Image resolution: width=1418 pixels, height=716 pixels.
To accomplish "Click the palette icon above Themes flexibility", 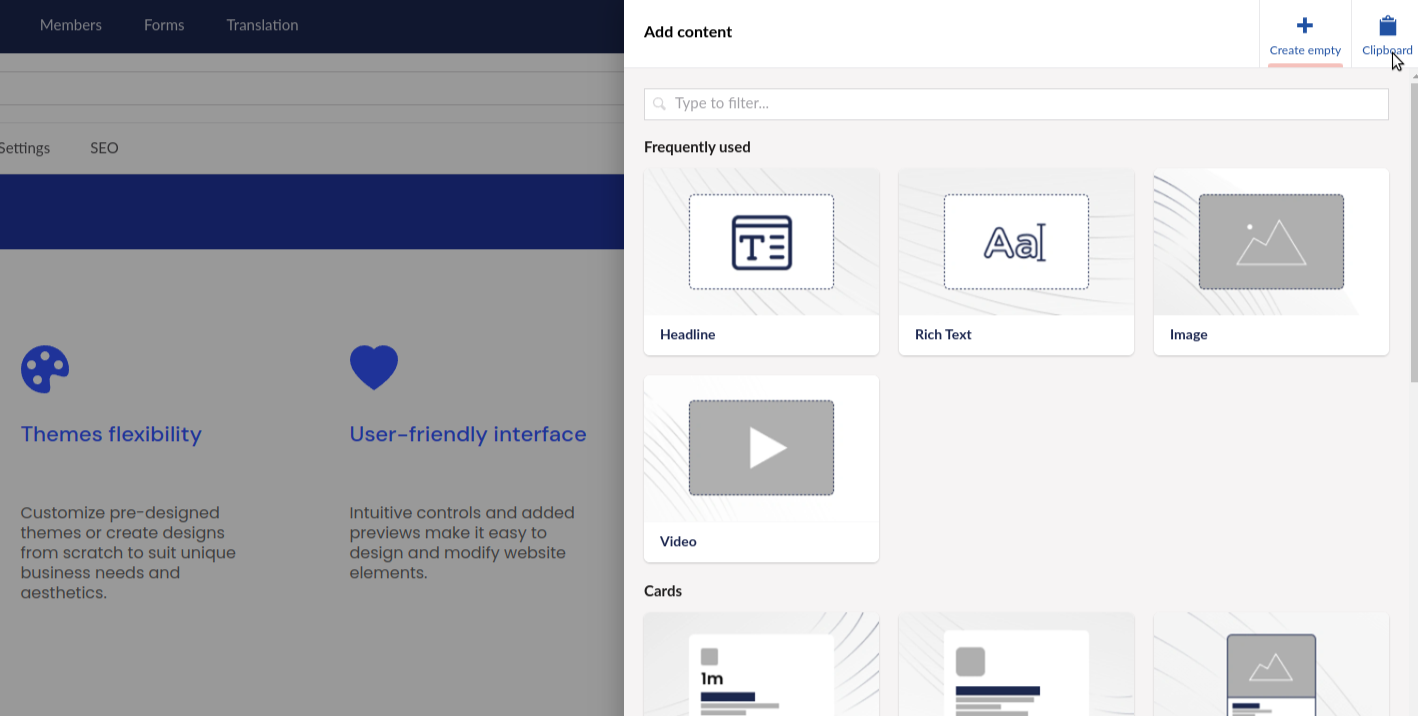I will click(45, 370).
